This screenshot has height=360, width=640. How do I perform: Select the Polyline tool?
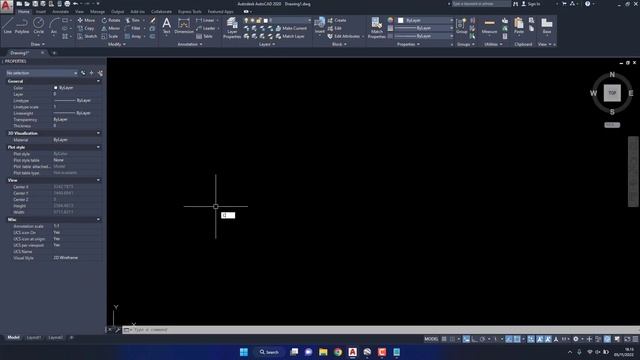click(22, 26)
